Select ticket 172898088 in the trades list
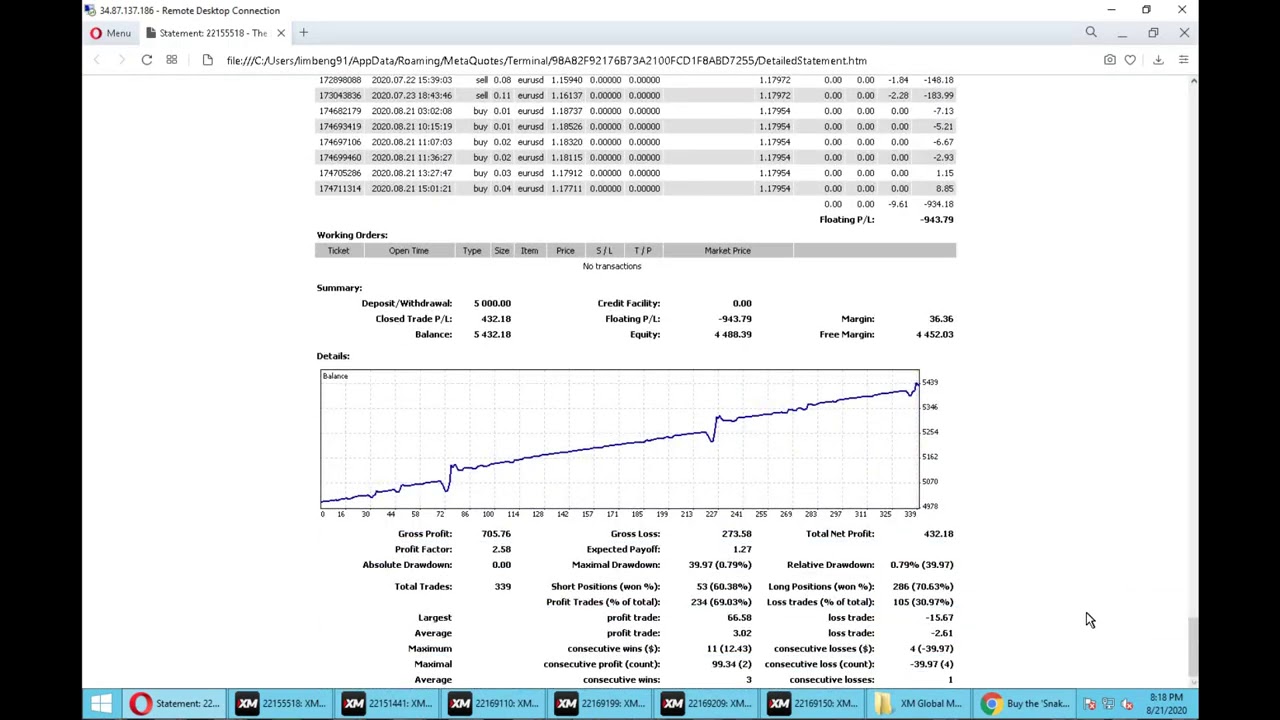This screenshot has height=720, width=1280. [x=340, y=80]
